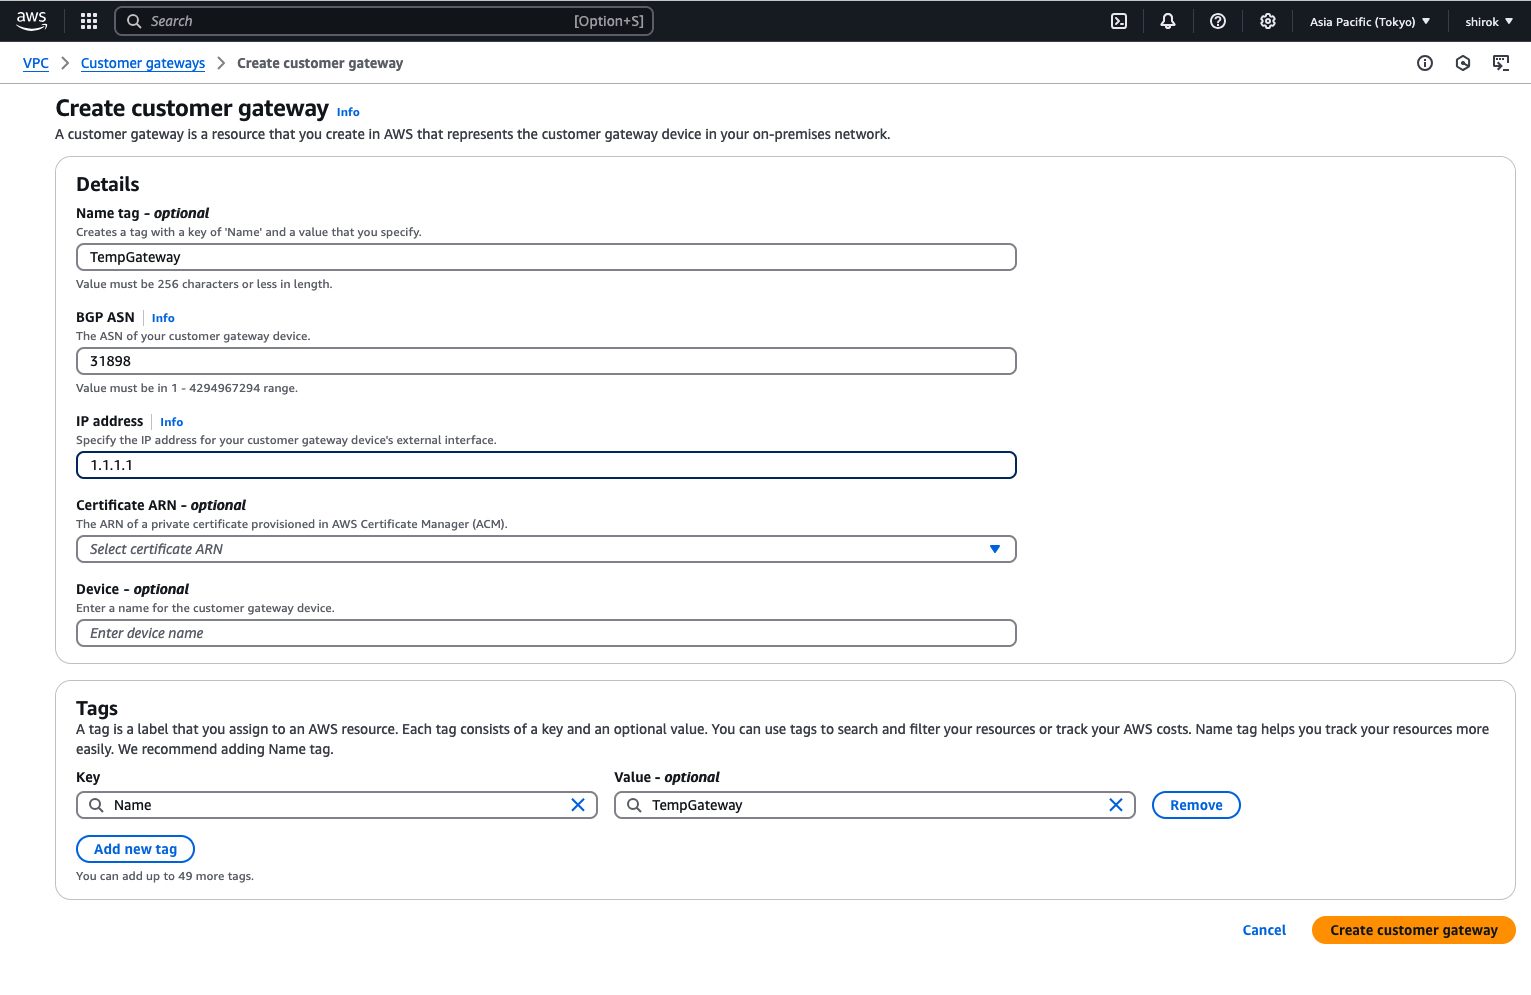
Task: Open the shirok account menu
Action: point(1489,21)
